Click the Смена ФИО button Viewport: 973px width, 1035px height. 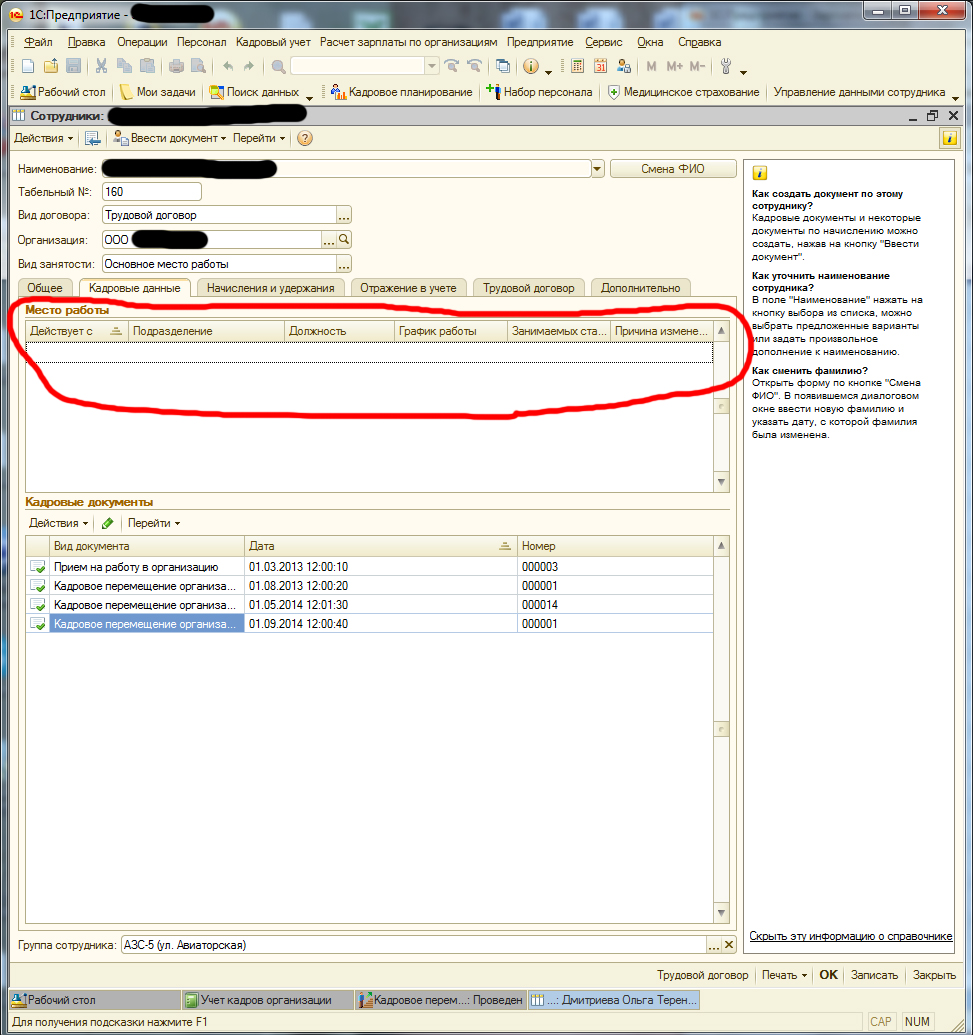pyautogui.click(x=672, y=169)
